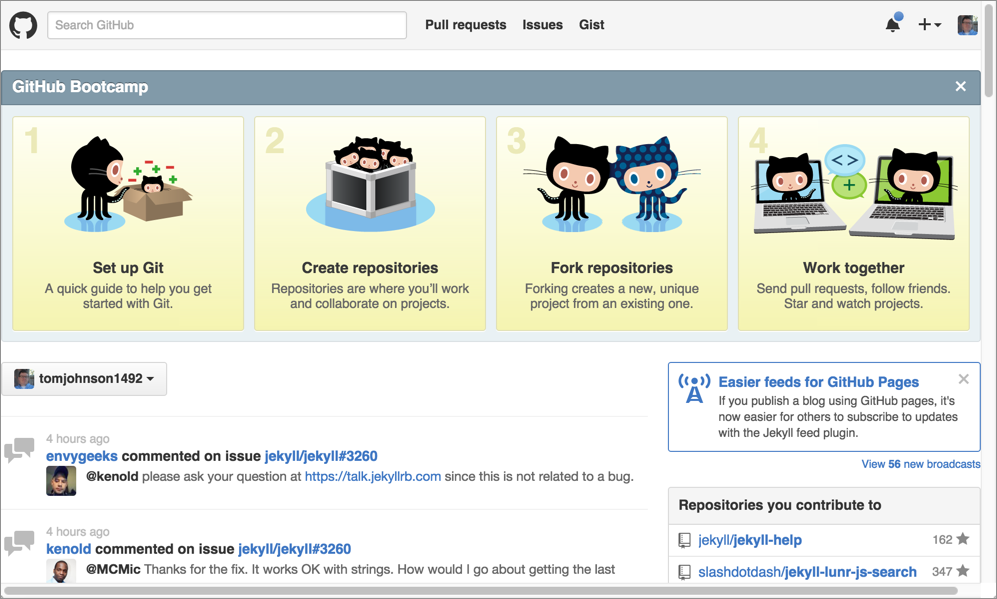Click the envygeeks comment bubble icon
The width and height of the screenshot is (997, 599).
click(x=19, y=451)
